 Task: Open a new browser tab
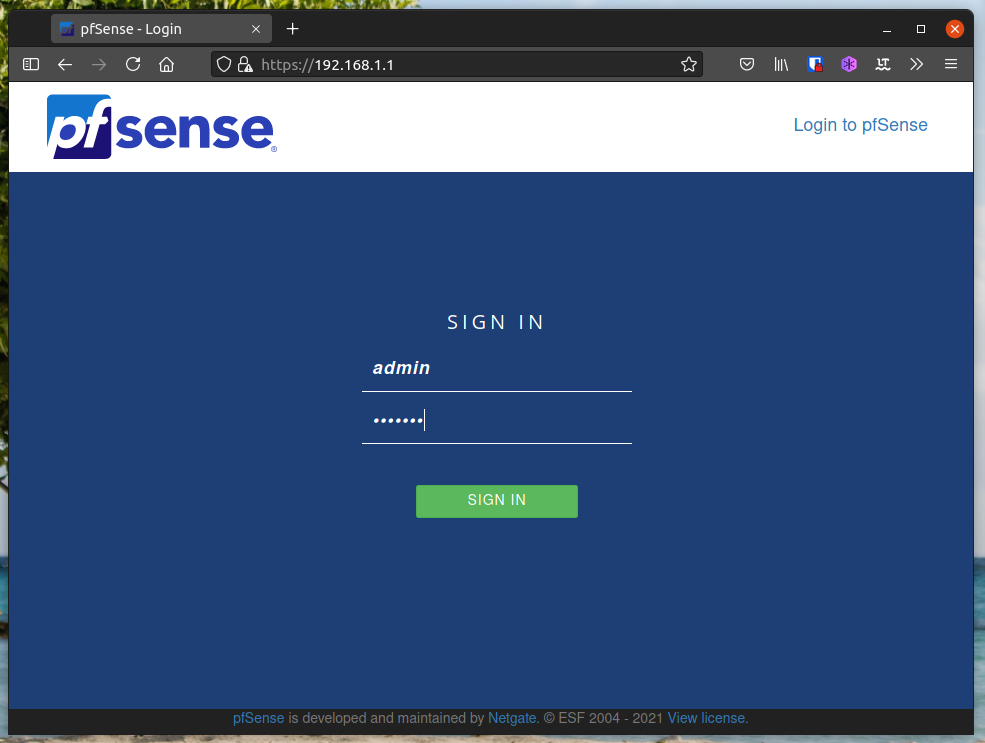292,29
